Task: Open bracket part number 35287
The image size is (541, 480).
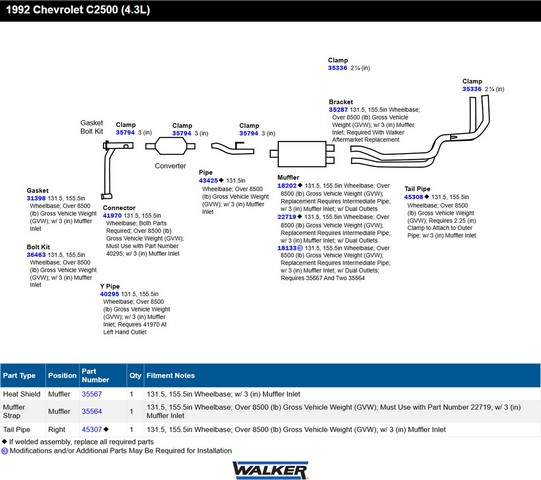Action: tap(338, 110)
